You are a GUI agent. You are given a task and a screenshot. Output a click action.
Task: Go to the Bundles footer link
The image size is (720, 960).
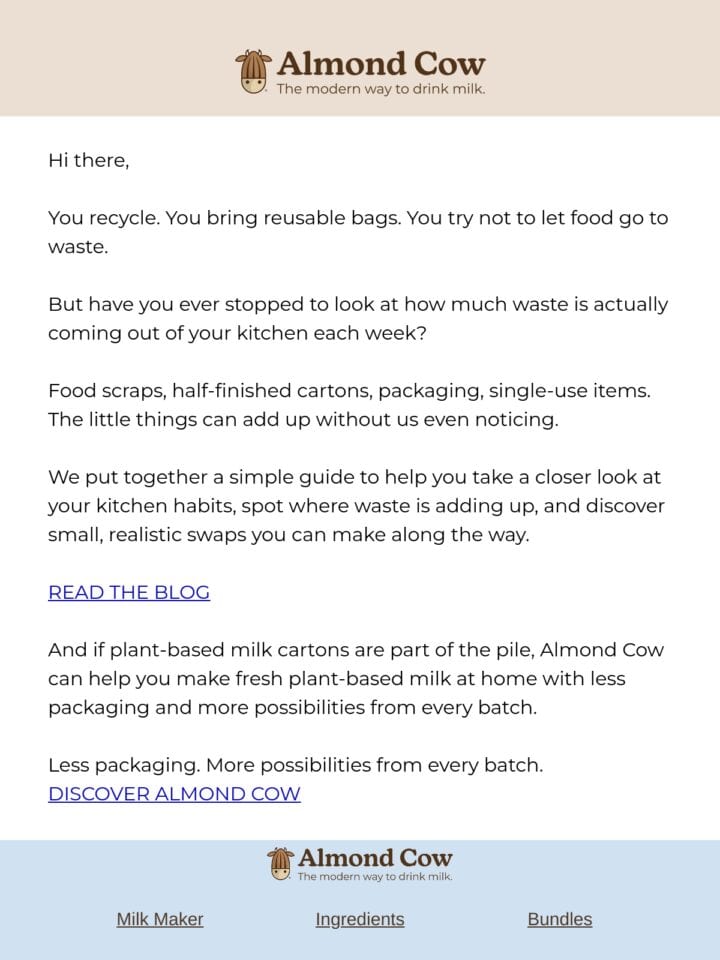(560, 919)
